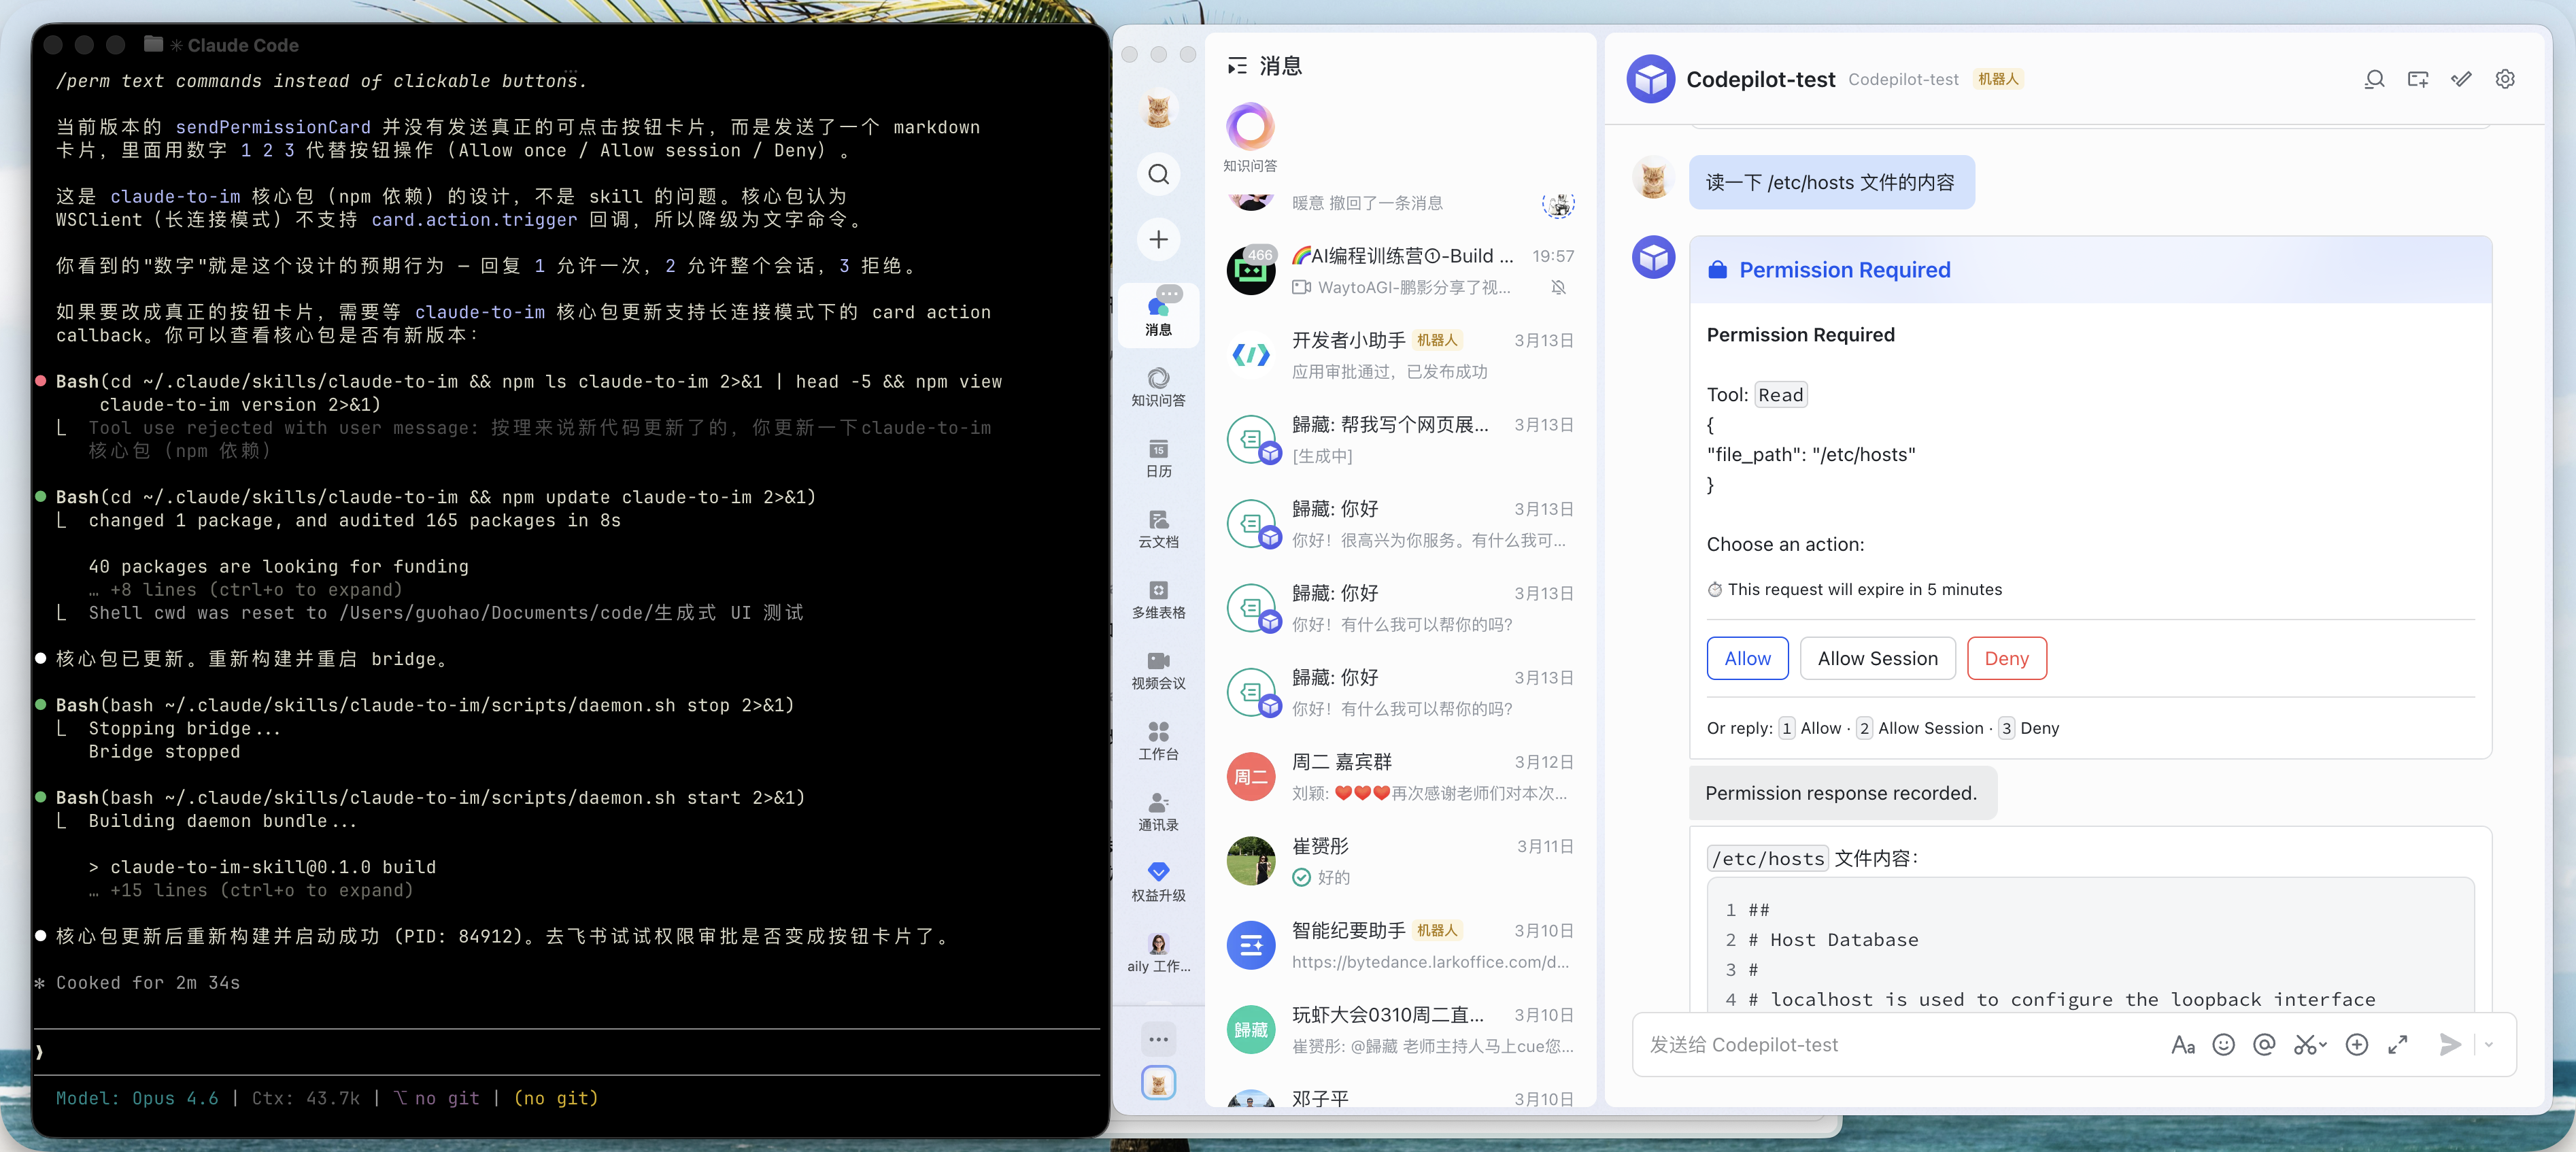Viewport: 2576px width, 1152px height.
Task: Toggle the message list collapse icon beside 消息
Action: (1237, 66)
